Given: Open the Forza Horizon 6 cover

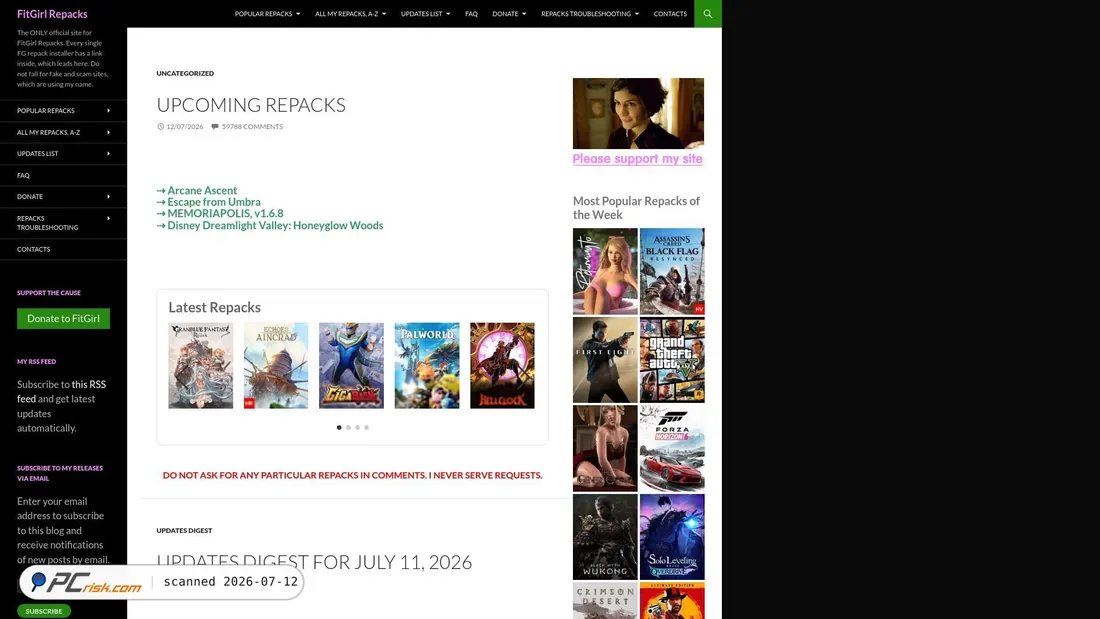Looking at the screenshot, I should pyautogui.click(x=672, y=448).
